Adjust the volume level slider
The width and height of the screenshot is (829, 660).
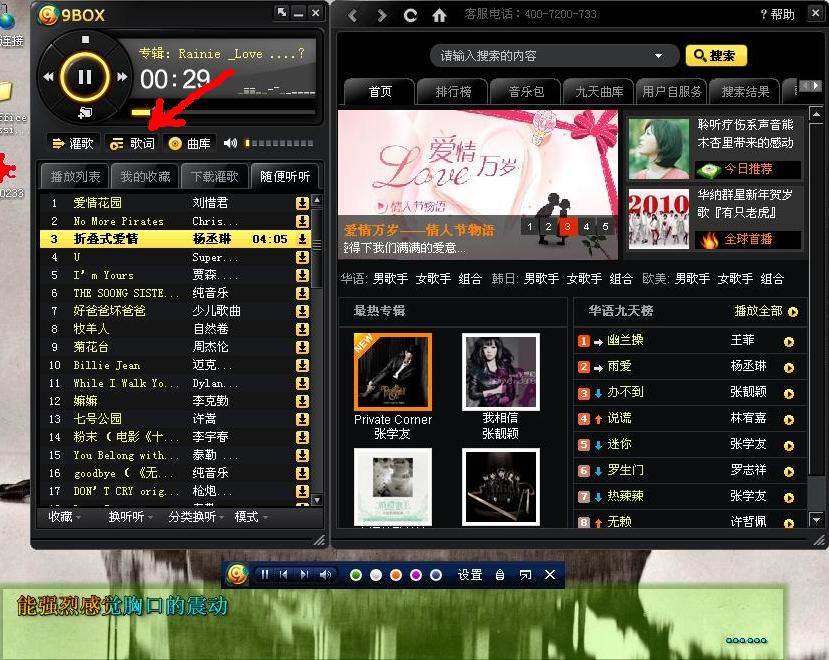click(279, 143)
